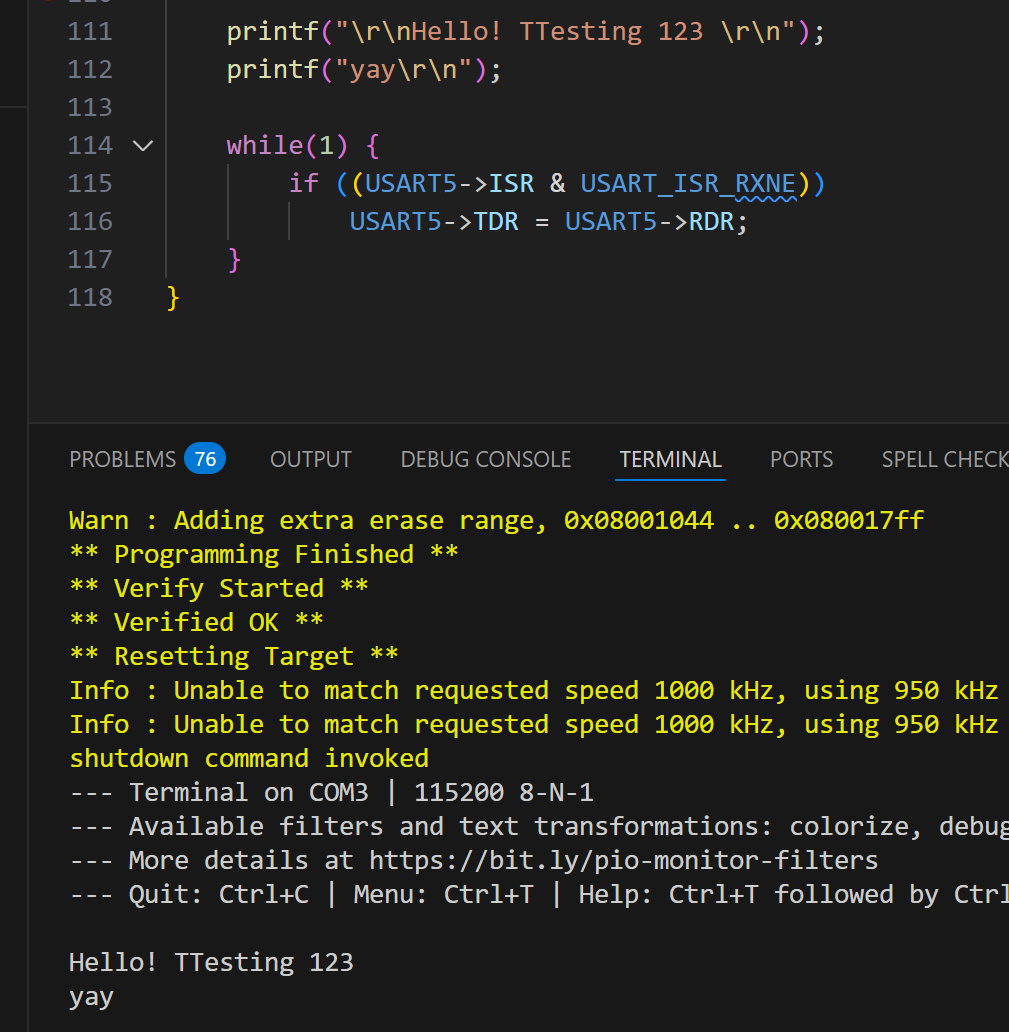The image size is (1009, 1032).
Task: Place cursor in the TDR register name
Action: click(x=496, y=221)
